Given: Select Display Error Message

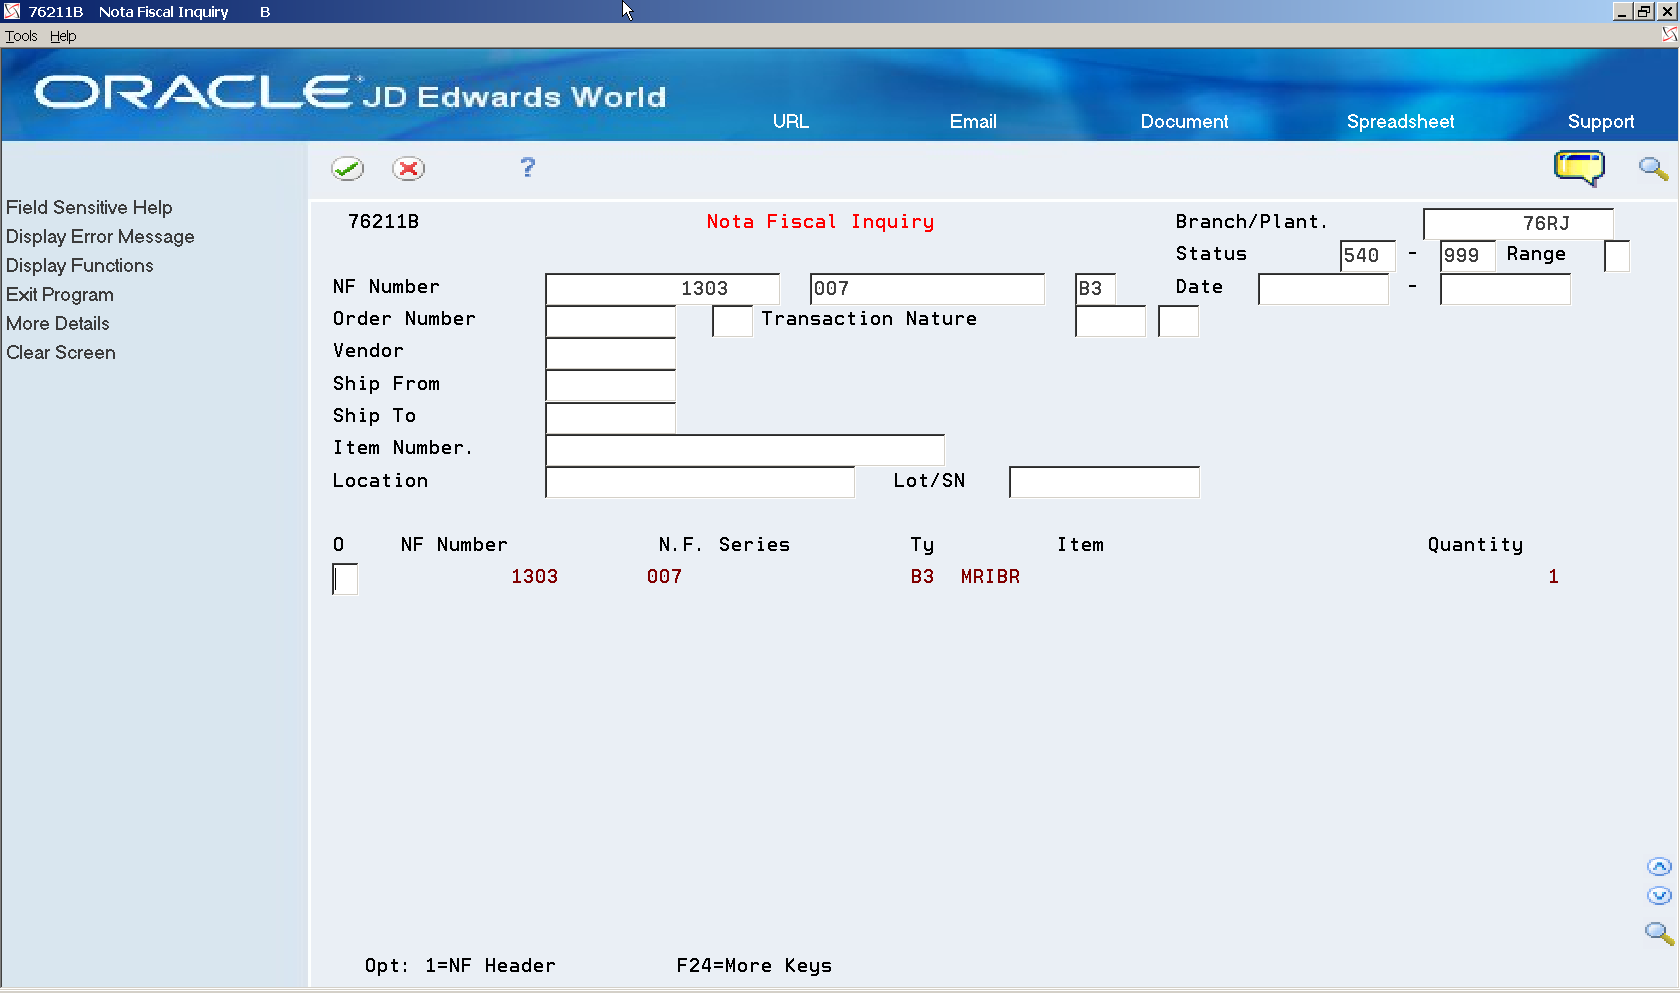Looking at the screenshot, I should (100, 236).
